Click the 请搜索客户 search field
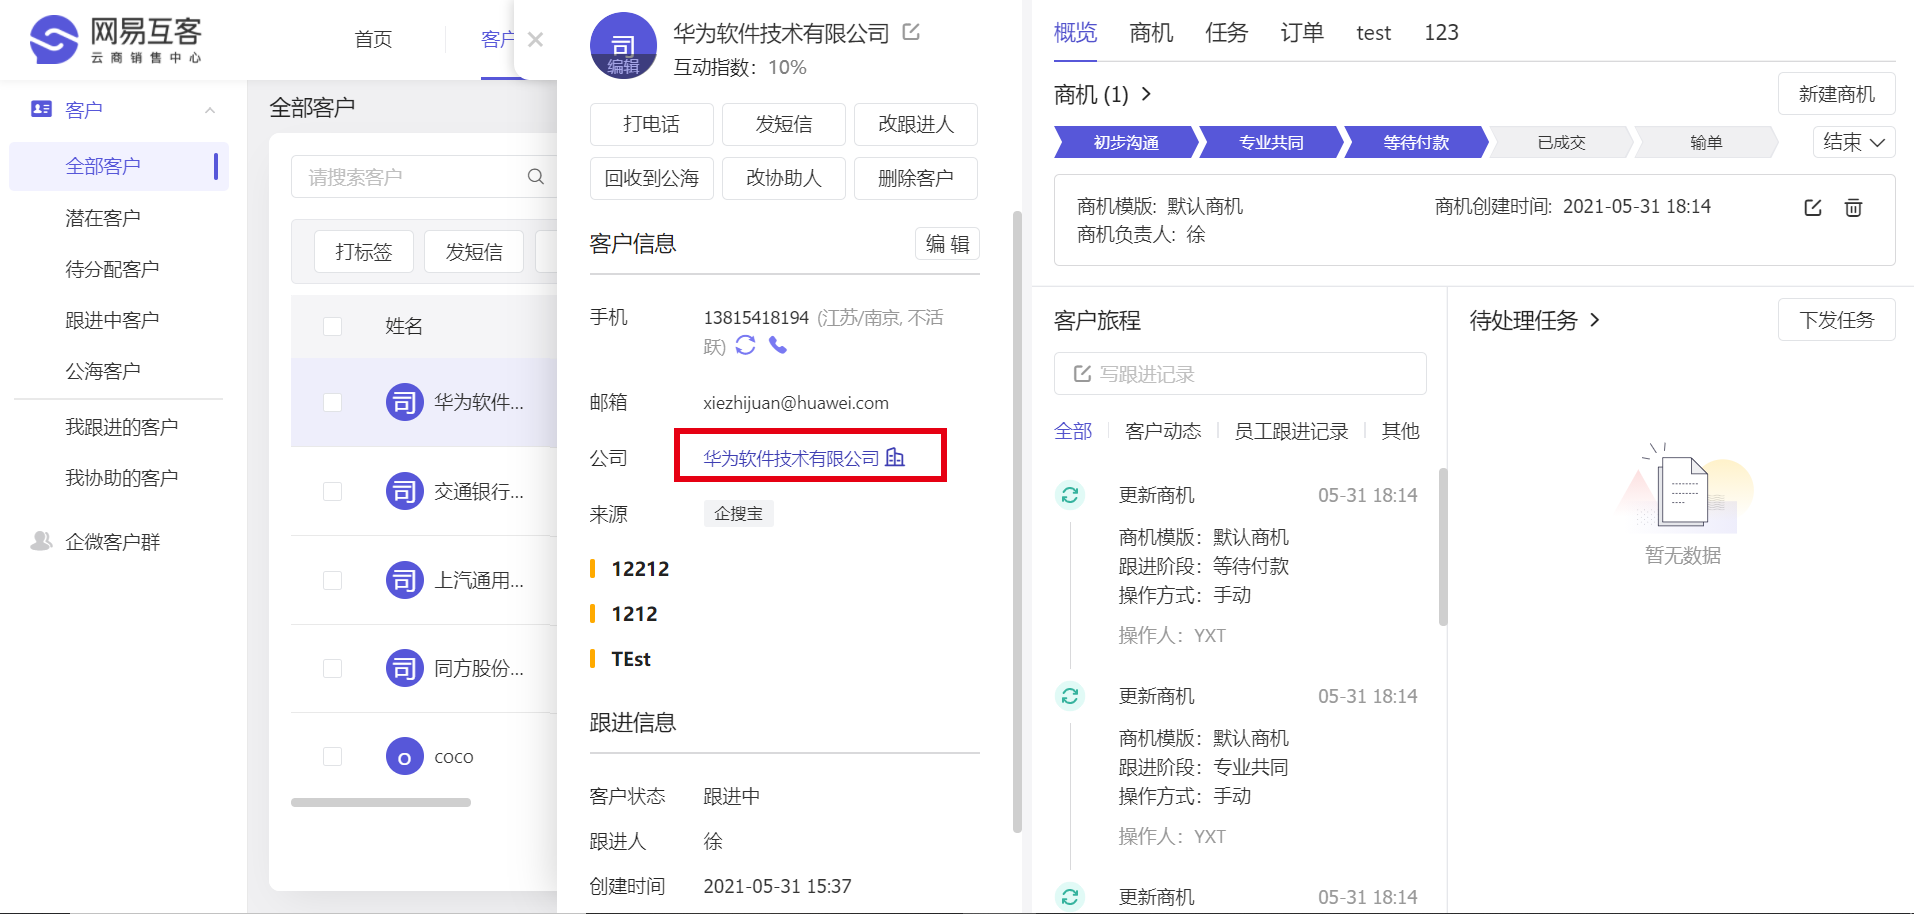Image resolution: width=1914 pixels, height=914 pixels. click(x=423, y=177)
